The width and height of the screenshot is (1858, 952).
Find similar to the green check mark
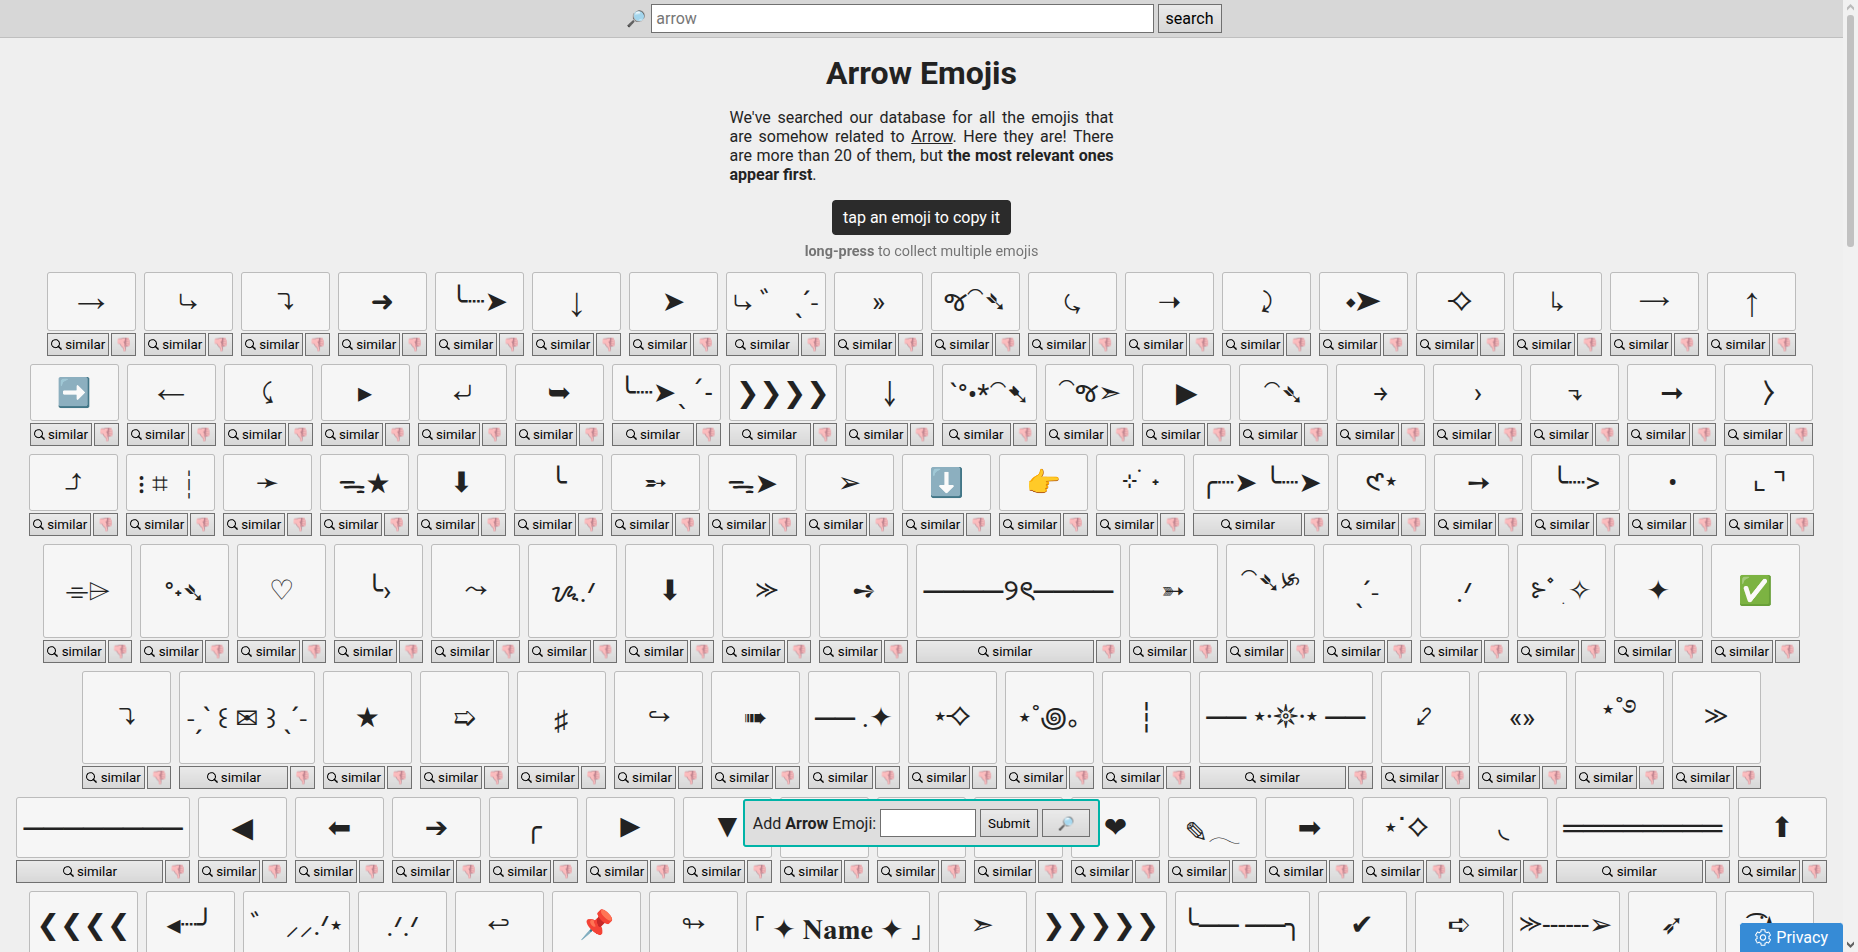click(x=1741, y=651)
